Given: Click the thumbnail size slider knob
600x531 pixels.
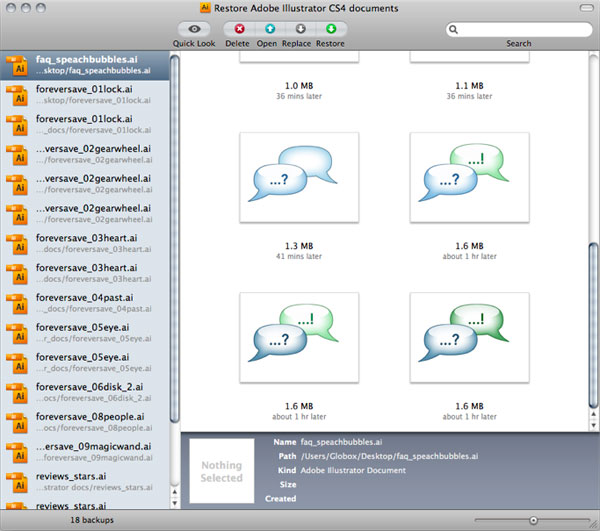Looking at the screenshot, I should tap(533, 520).
